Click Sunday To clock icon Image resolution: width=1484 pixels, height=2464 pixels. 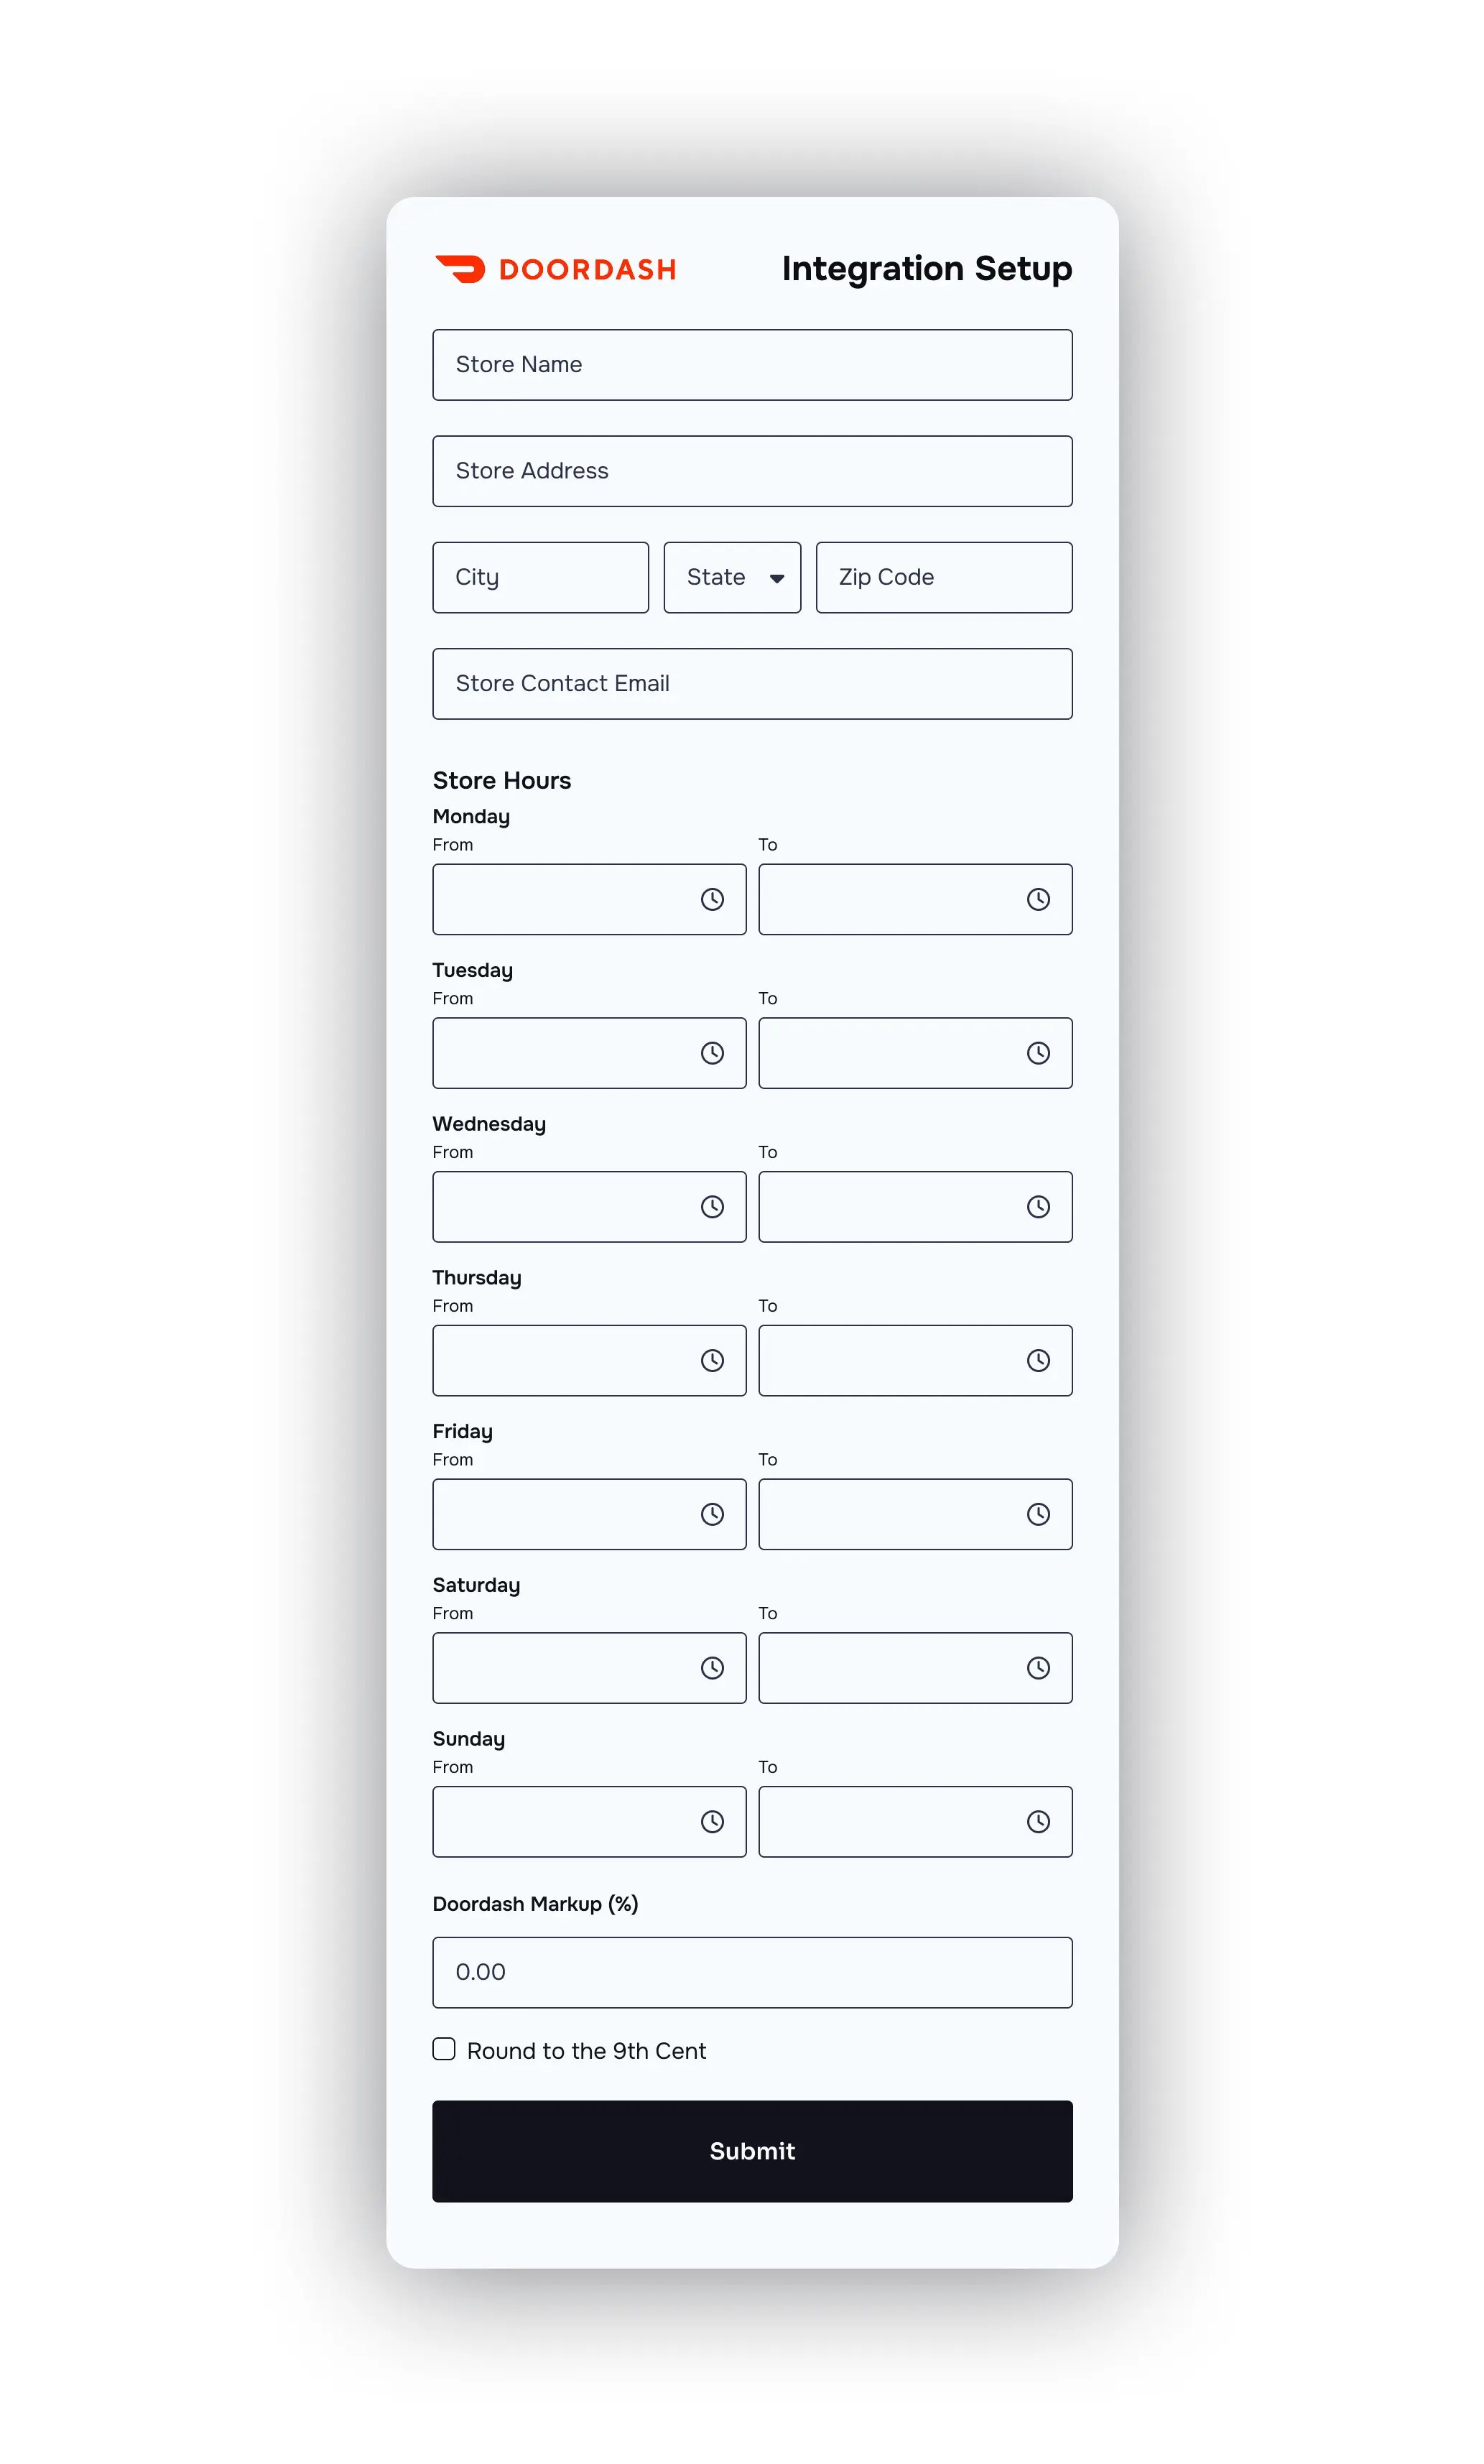1038,1821
